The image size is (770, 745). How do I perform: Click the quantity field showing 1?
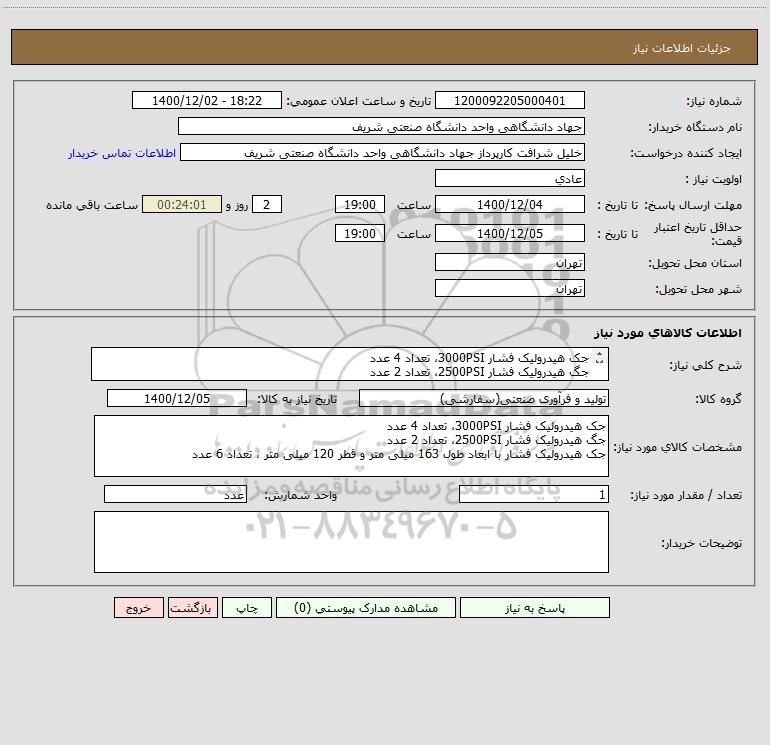tap(534, 494)
